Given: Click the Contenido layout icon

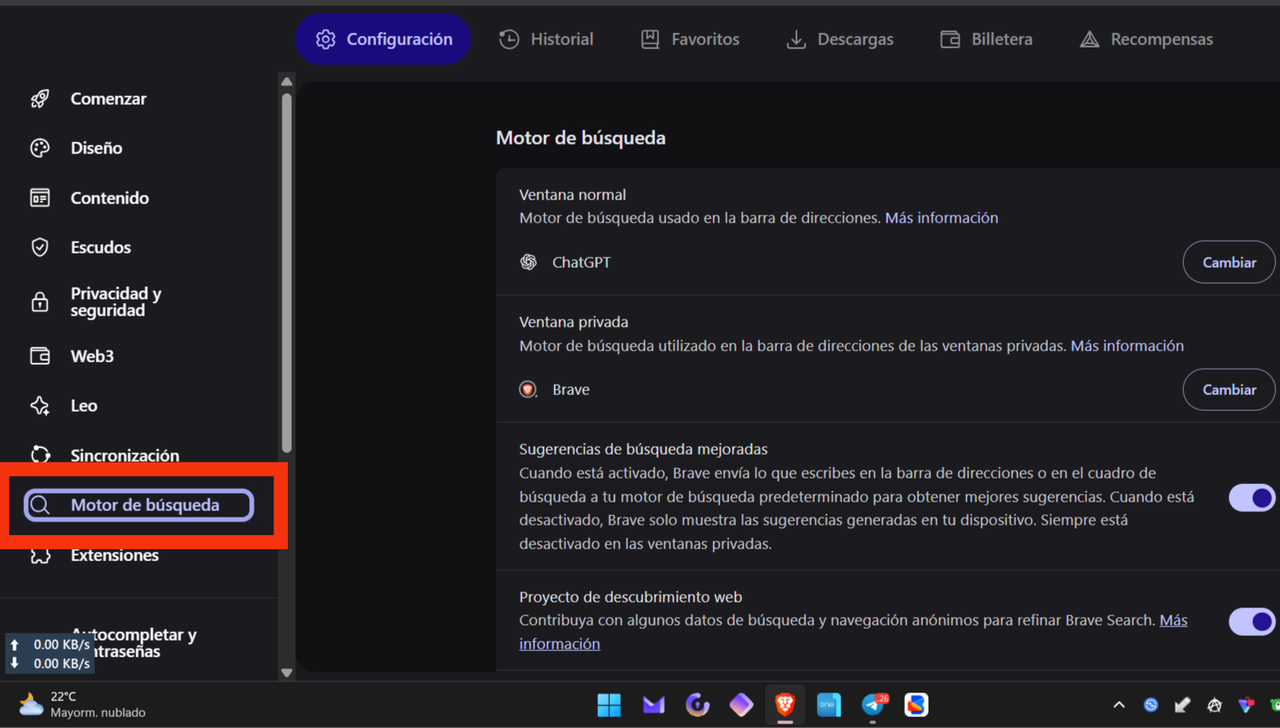Looking at the screenshot, I should click(x=40, y=198).
